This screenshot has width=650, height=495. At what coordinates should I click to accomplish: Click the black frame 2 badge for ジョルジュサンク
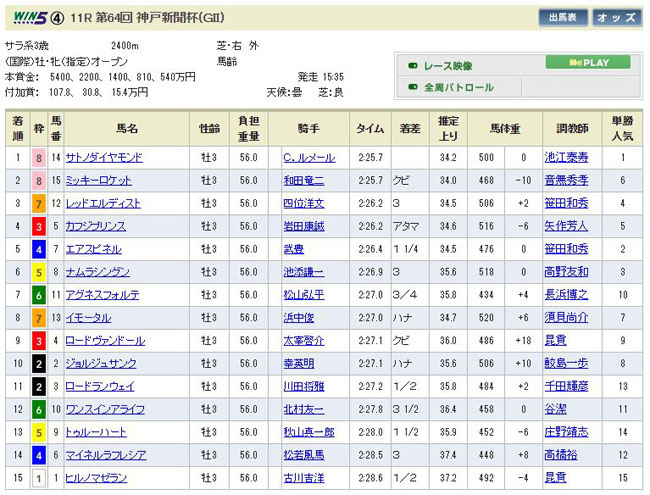tap(38, 364)
